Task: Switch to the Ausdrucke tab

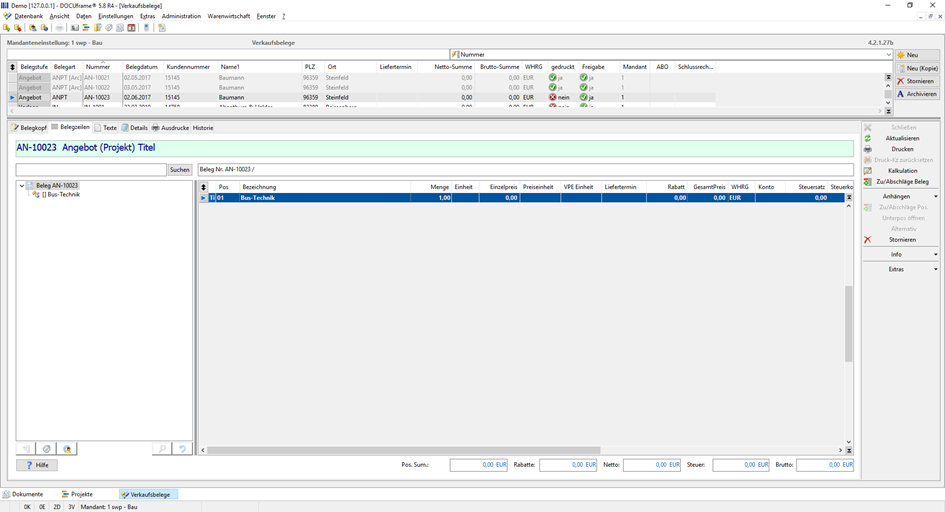Action: coord(171,128)
